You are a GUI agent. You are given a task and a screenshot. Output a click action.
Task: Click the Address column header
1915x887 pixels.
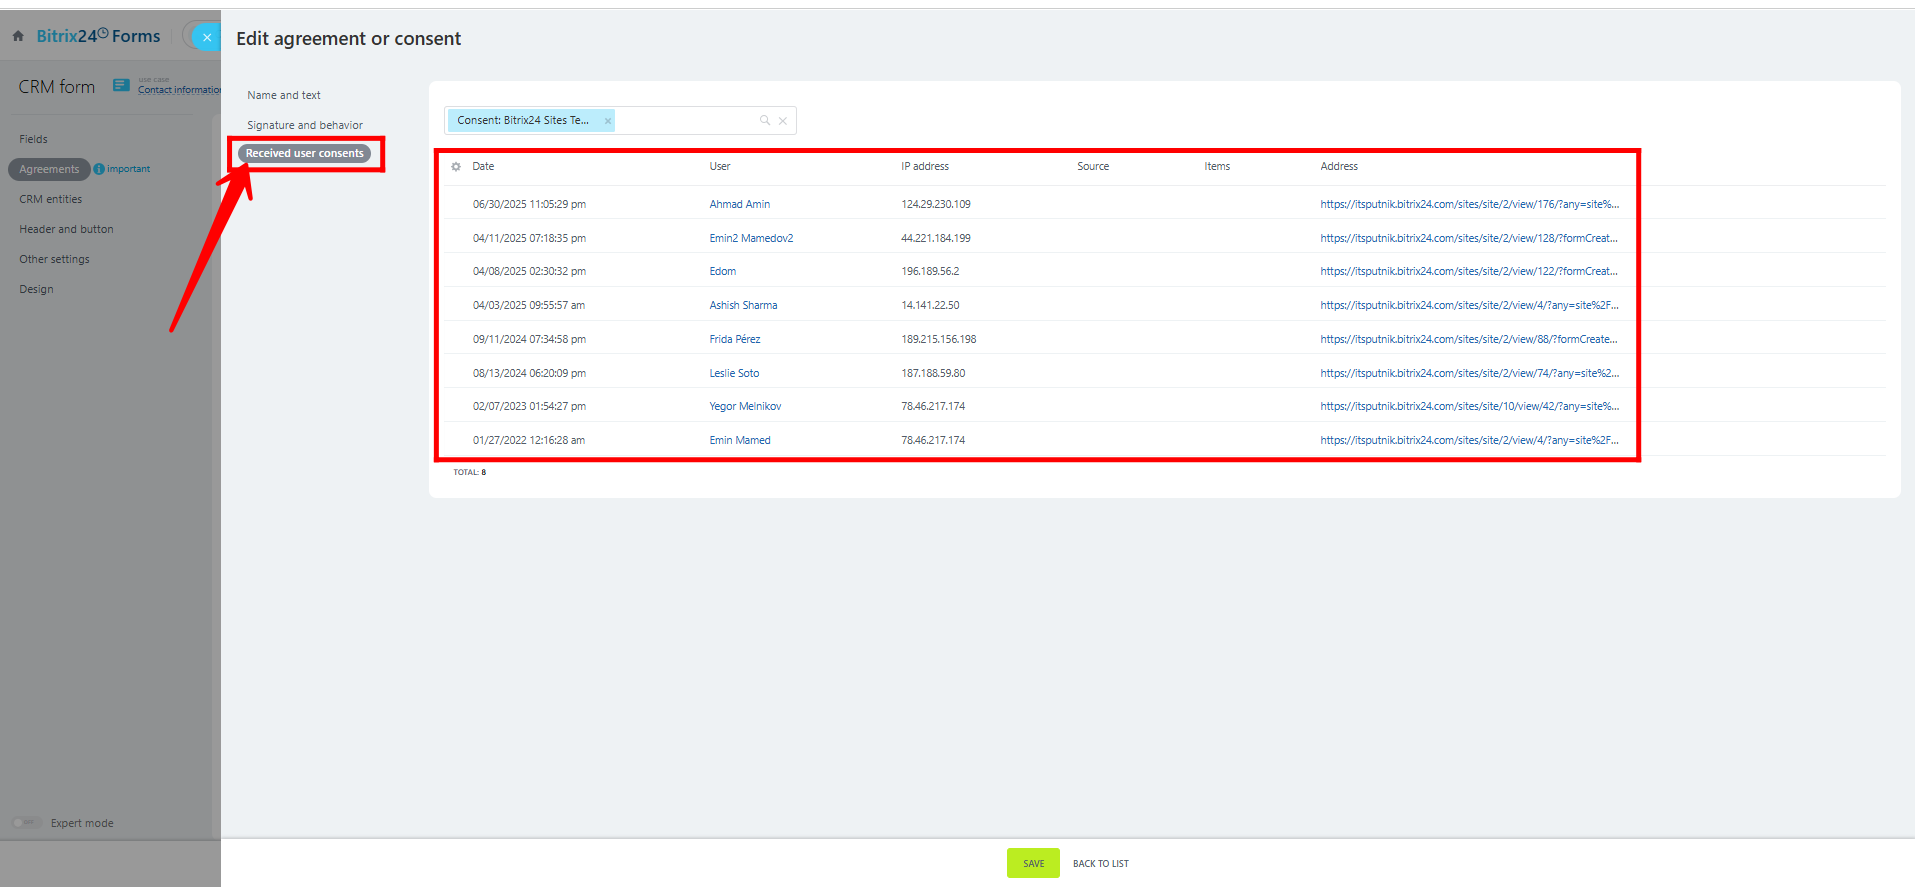pos(1339,166)
